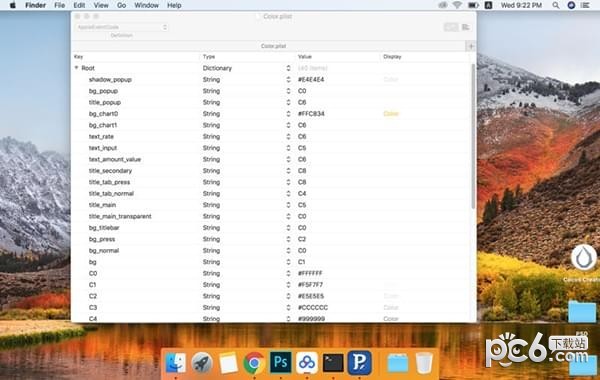
Task: Open the Edit menu
Action: [79, 5]
